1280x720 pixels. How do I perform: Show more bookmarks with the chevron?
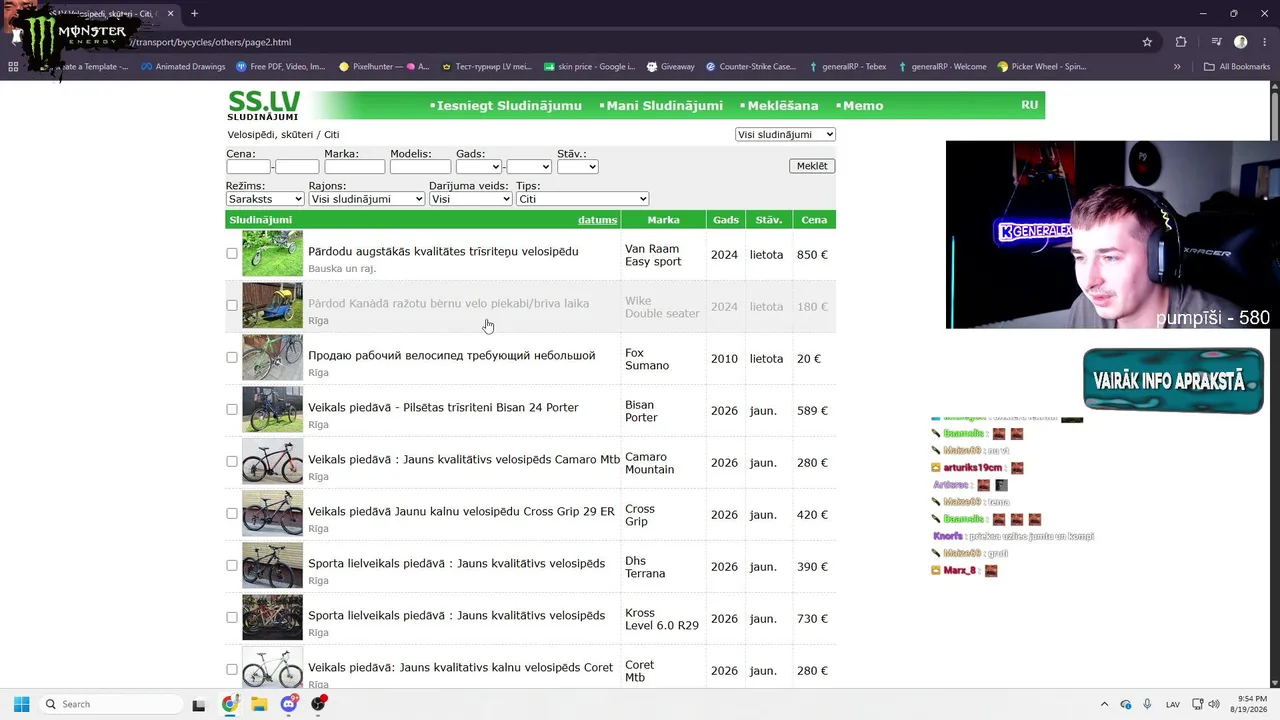click(x=1177, y=67)
